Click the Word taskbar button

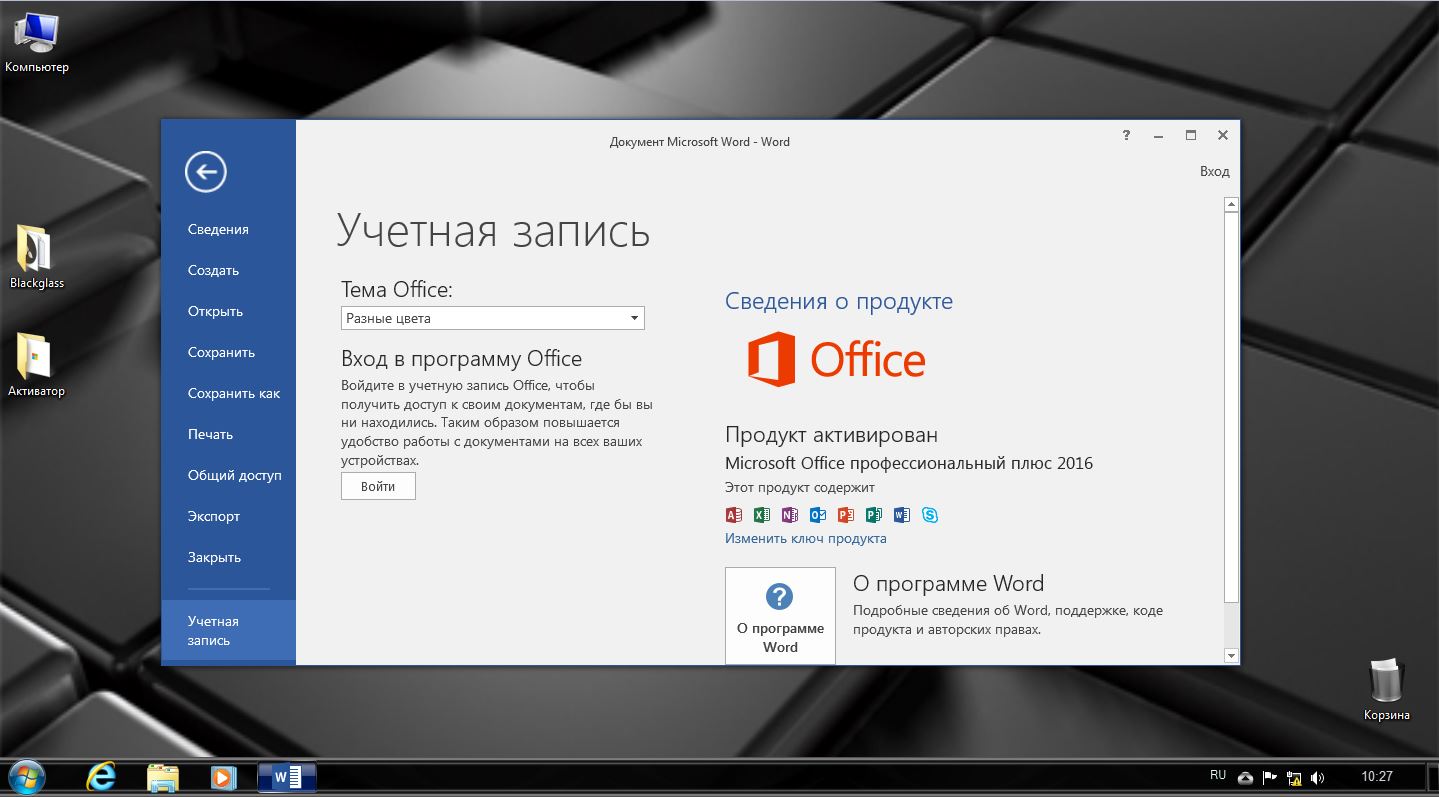(287, 777)
